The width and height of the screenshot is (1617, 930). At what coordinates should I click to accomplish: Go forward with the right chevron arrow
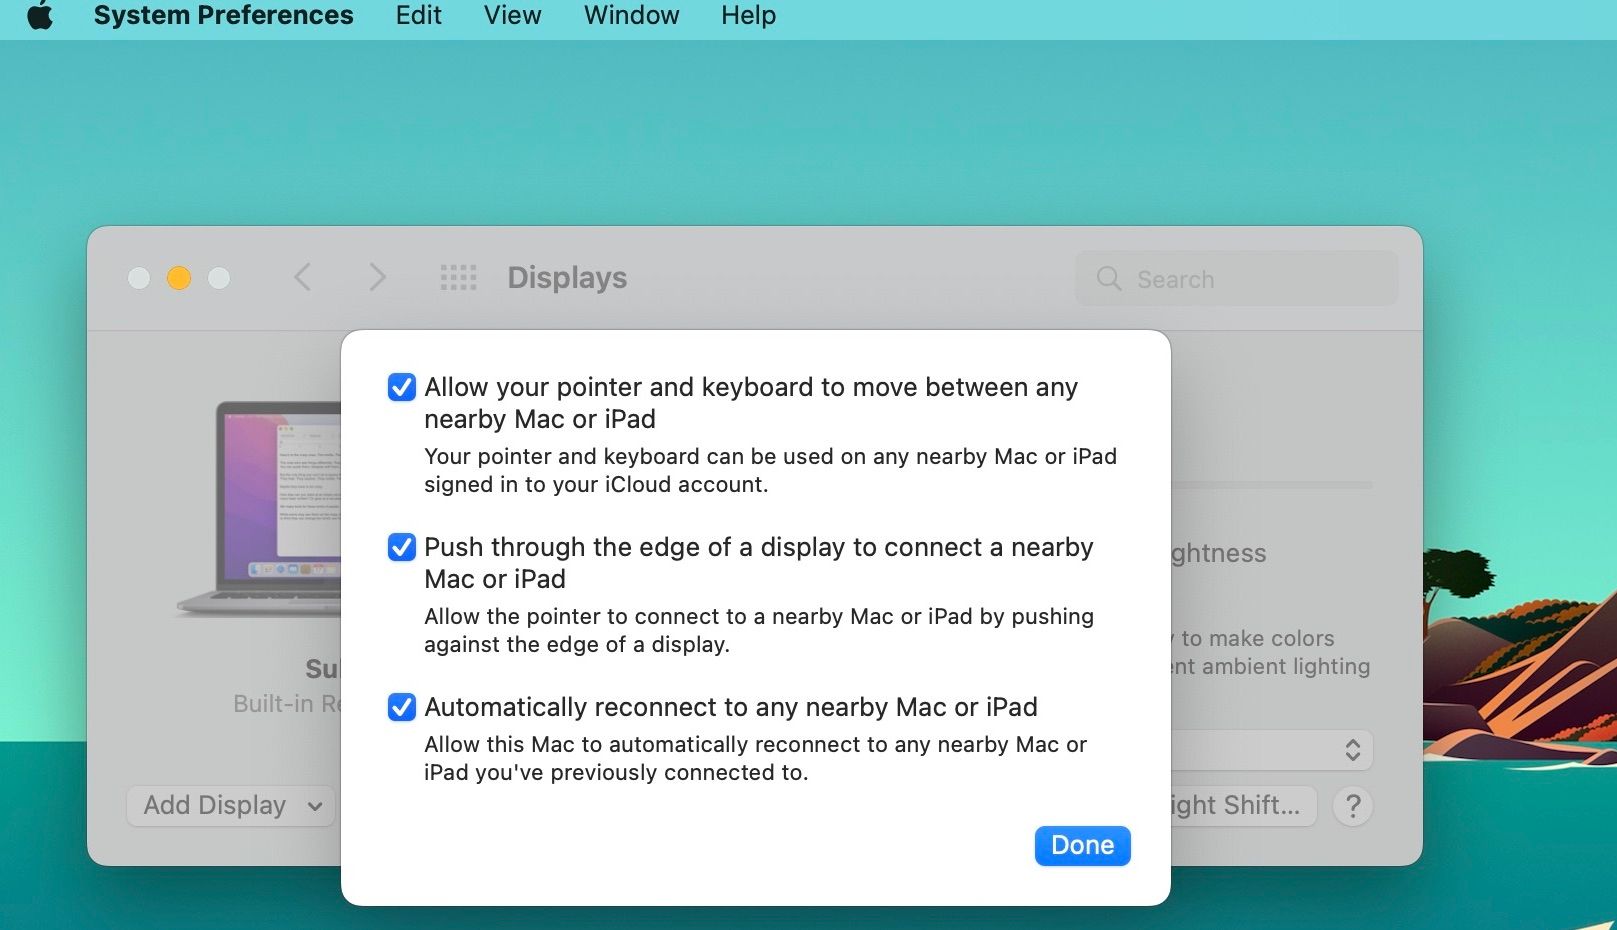[x=377, y=277]
